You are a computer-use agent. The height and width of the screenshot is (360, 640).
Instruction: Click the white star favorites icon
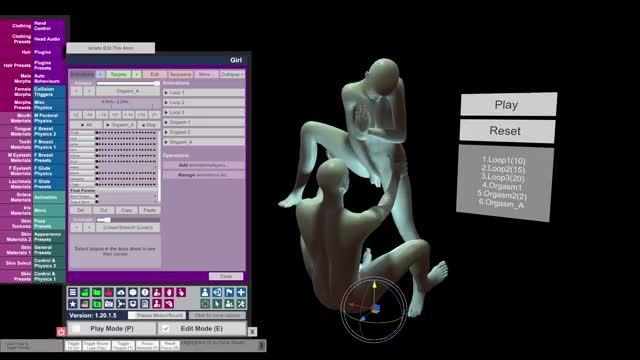(73, 304)
